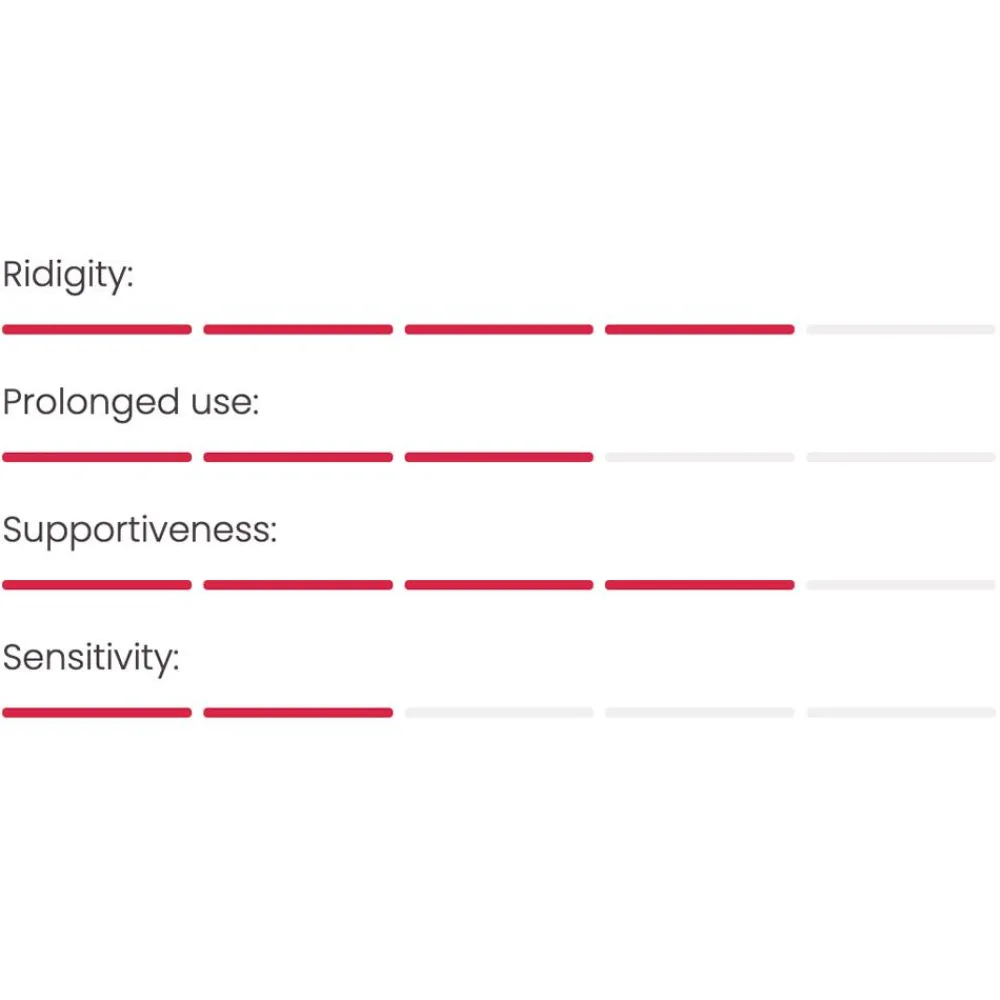Select the Sensitivity label text
1000x1000 pixels.
click(x=91, y=658)
